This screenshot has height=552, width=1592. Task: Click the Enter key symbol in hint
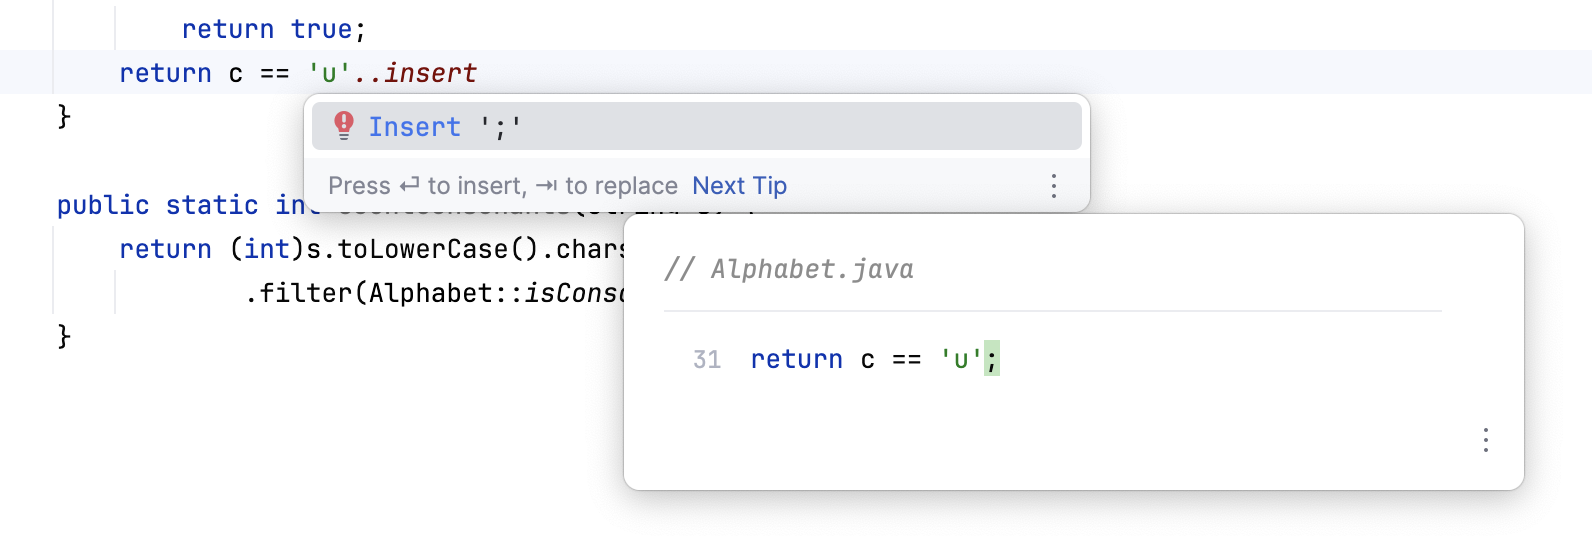(409, 186)
